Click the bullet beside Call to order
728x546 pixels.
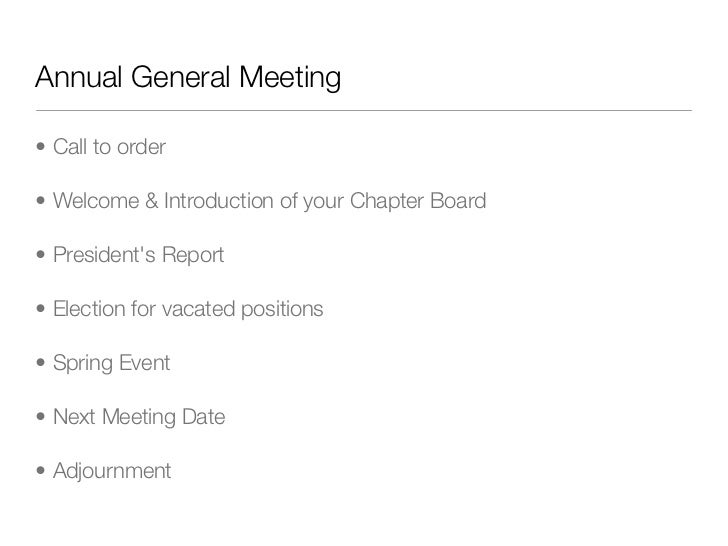click(x=41, y=147)
